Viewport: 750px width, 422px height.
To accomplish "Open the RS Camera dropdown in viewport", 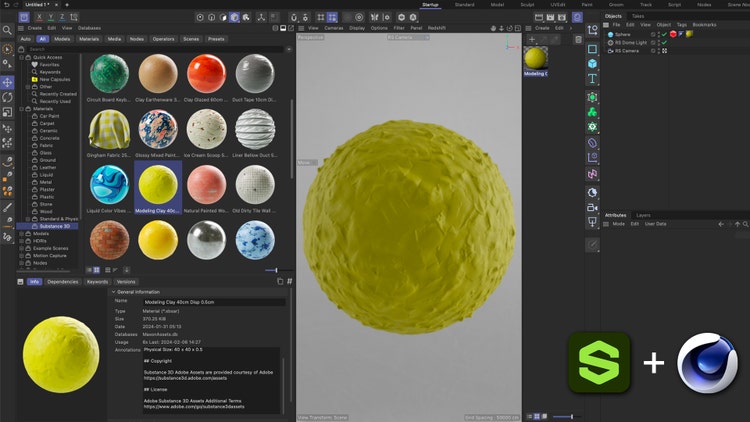I will 408,37.
